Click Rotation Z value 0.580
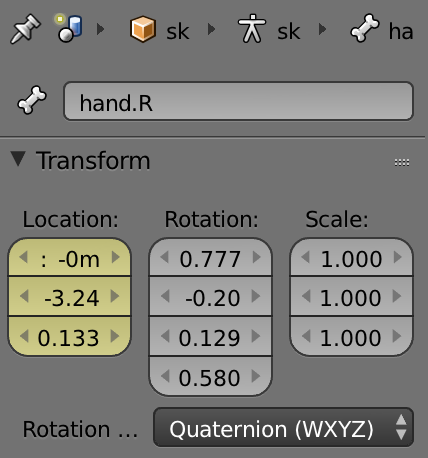 [210, 376]
